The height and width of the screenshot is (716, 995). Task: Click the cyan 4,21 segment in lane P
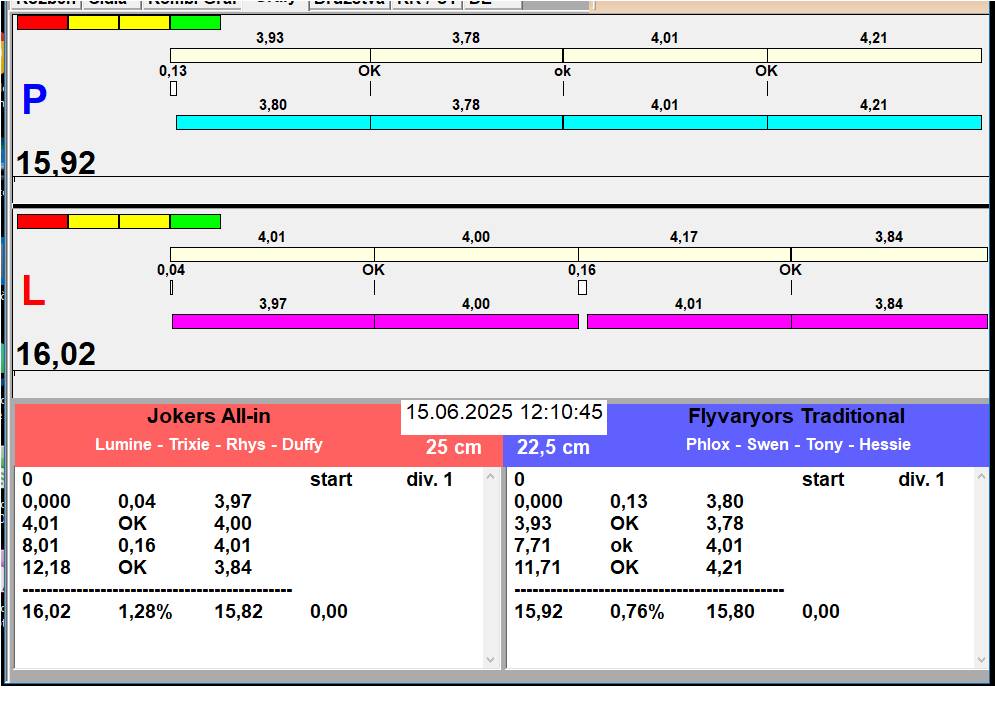click(874, 122)
